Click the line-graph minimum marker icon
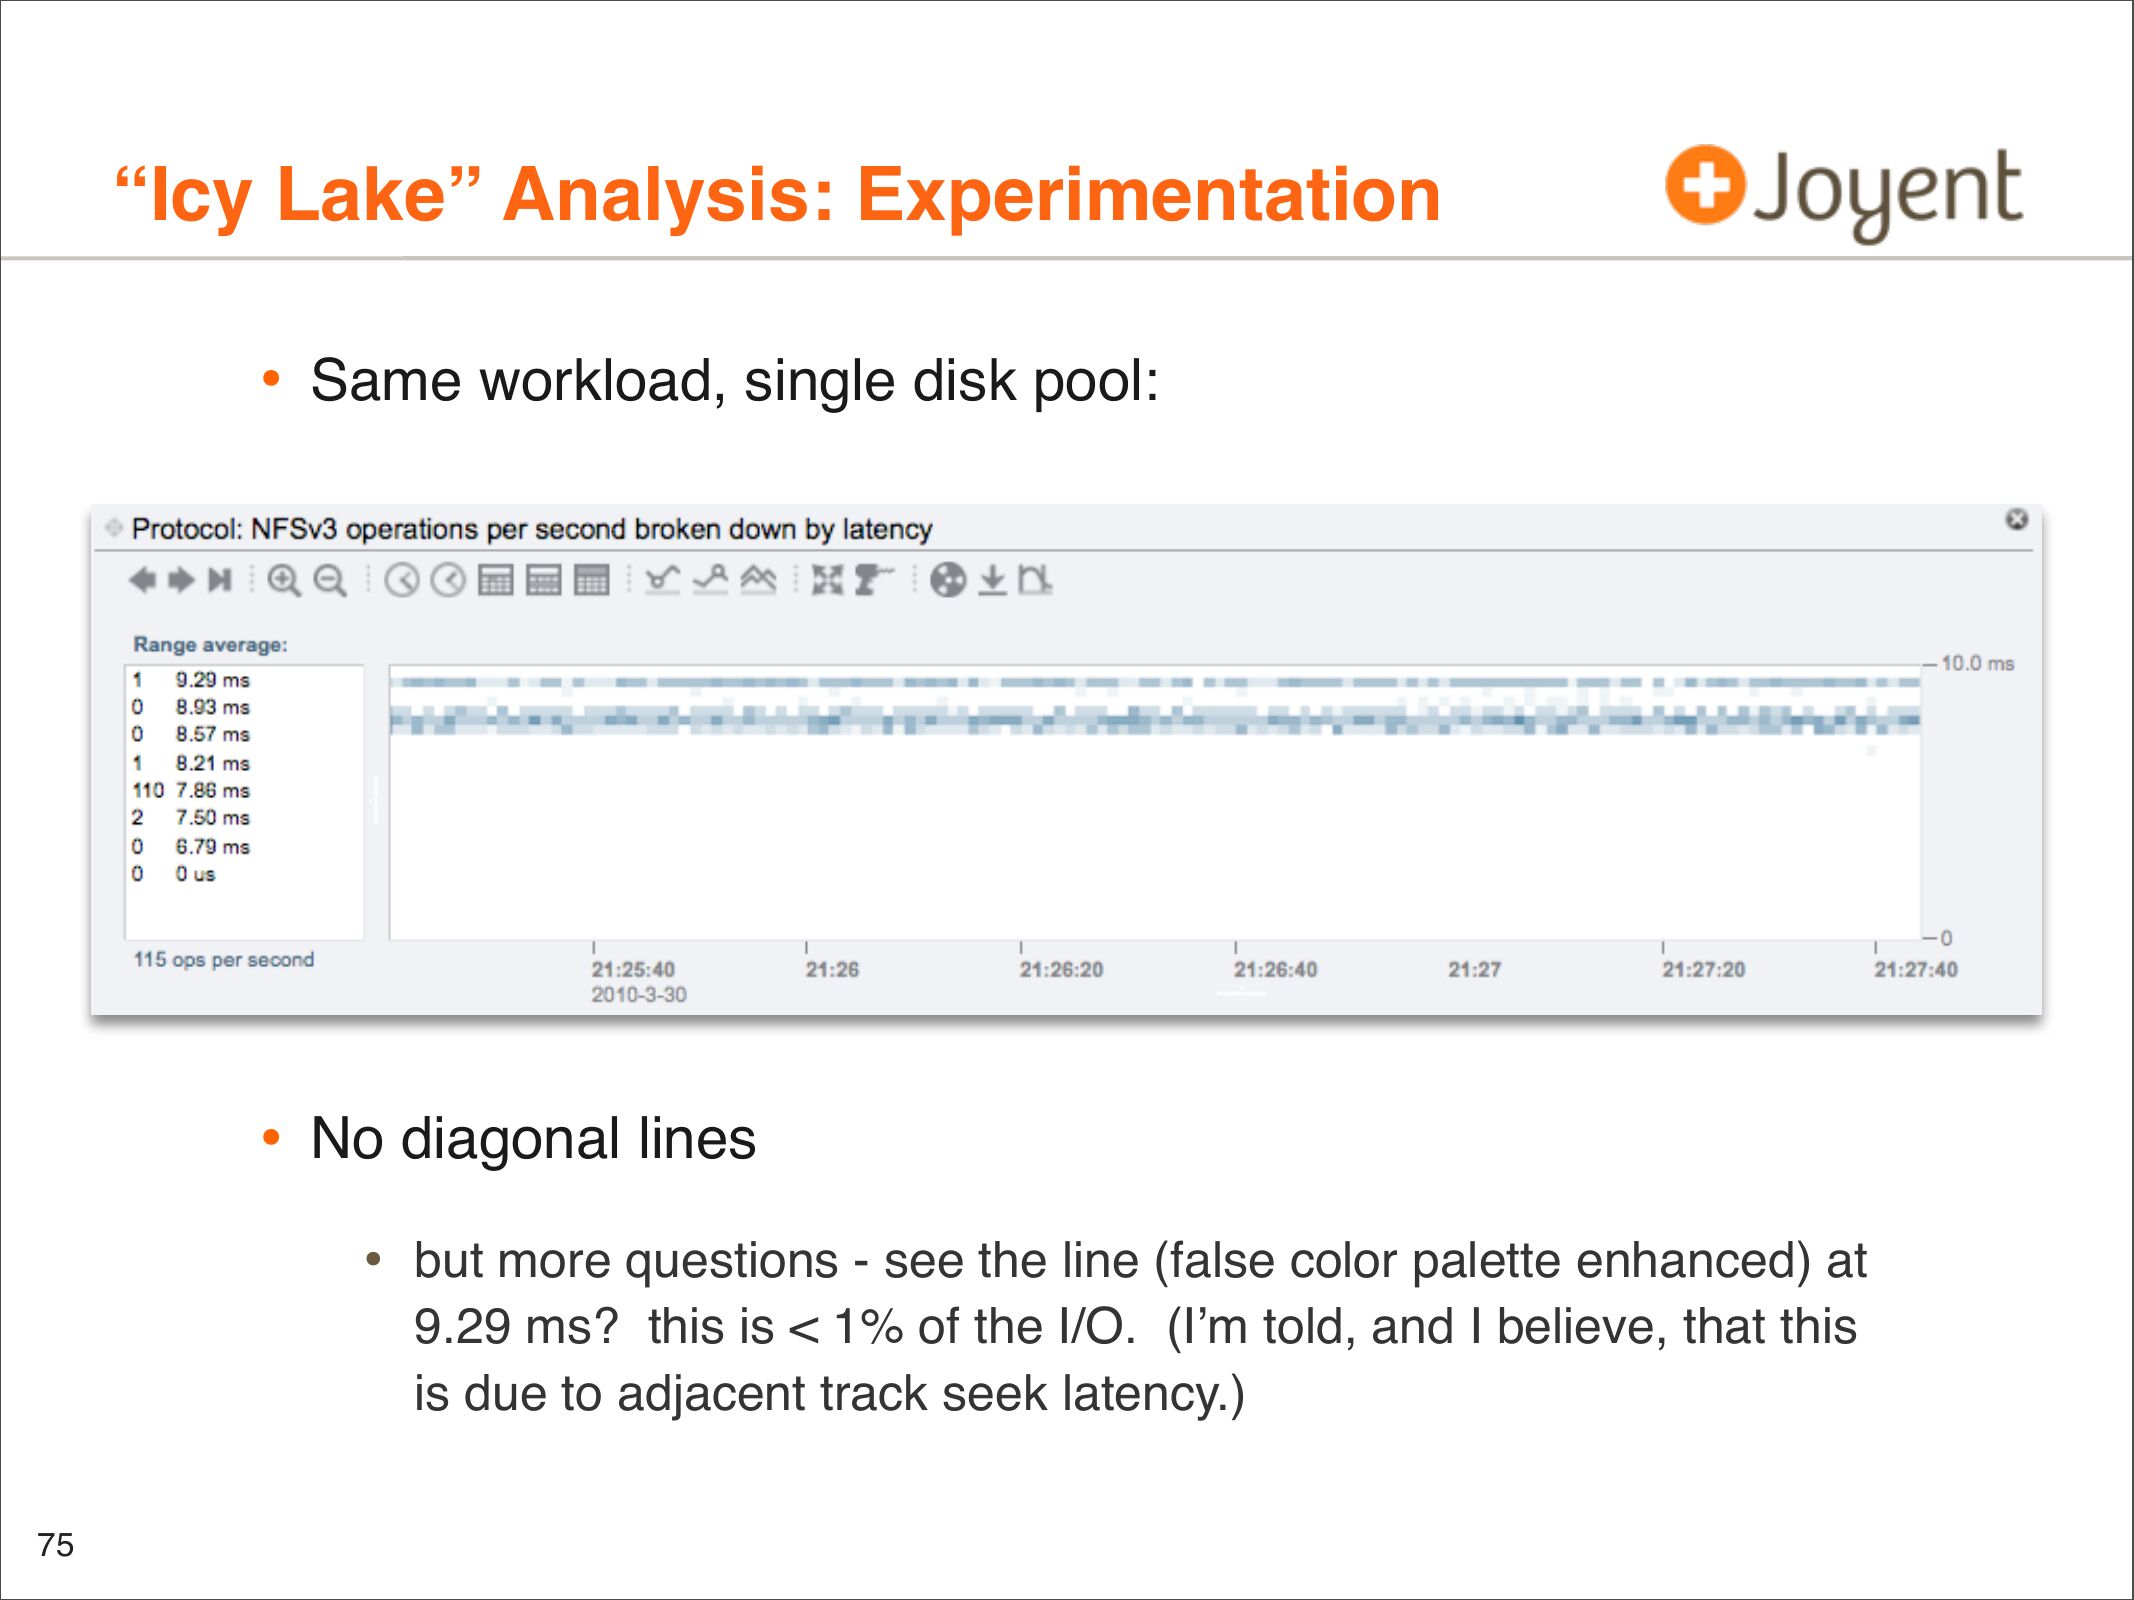Image resolution: width=2134 pixels, height=1600 pixels. click(662, 580)
